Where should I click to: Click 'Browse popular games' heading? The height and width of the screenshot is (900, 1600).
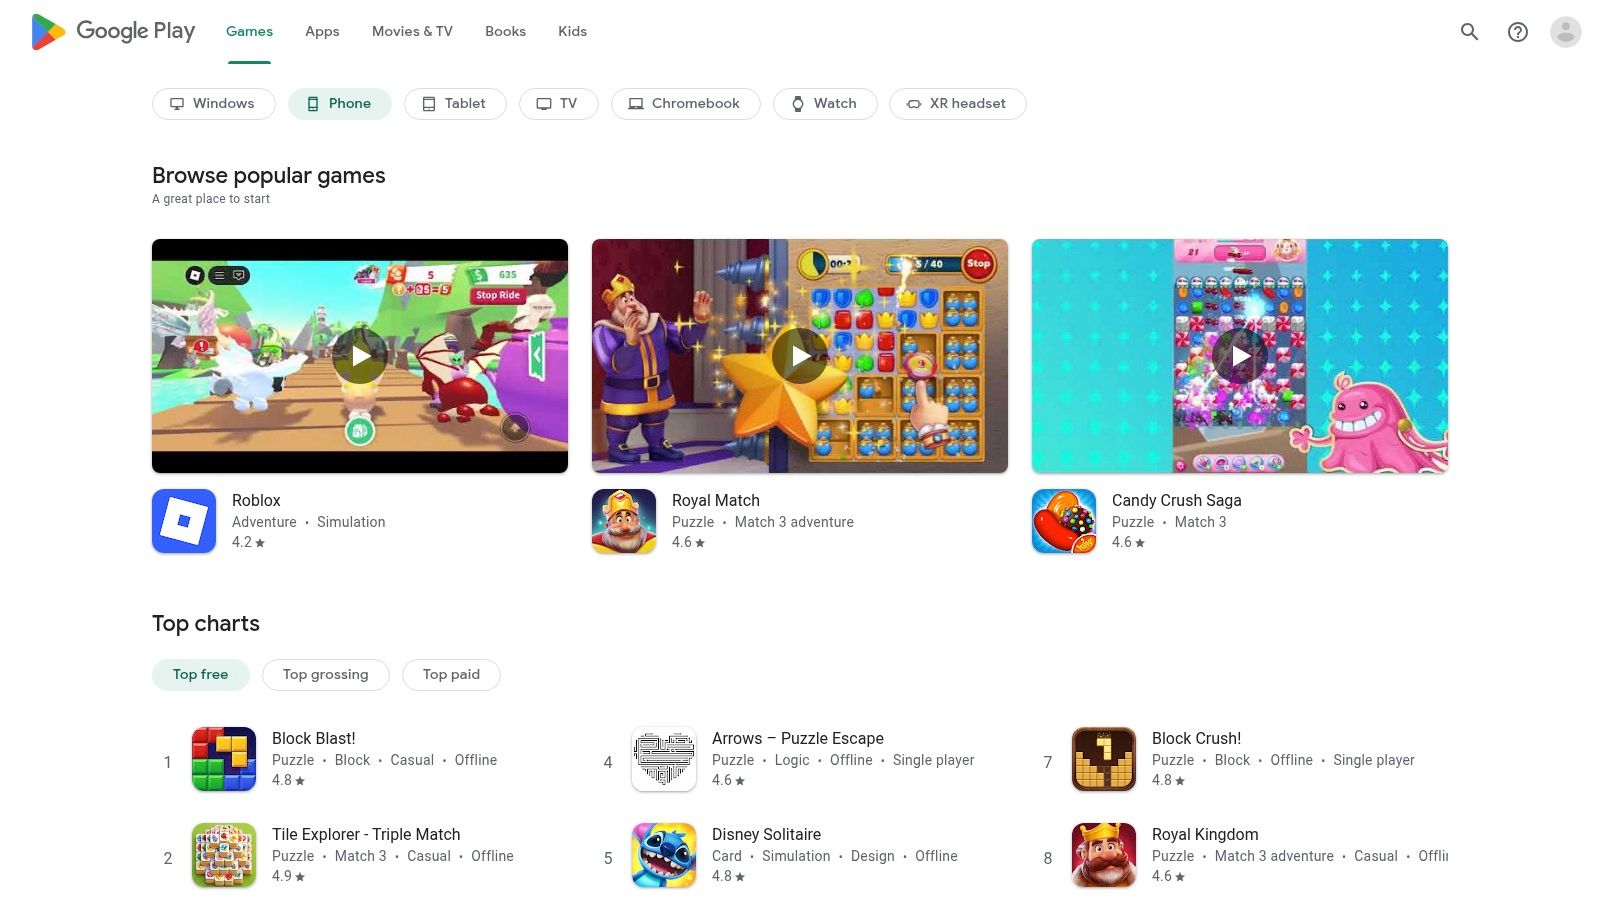(269, 175)
